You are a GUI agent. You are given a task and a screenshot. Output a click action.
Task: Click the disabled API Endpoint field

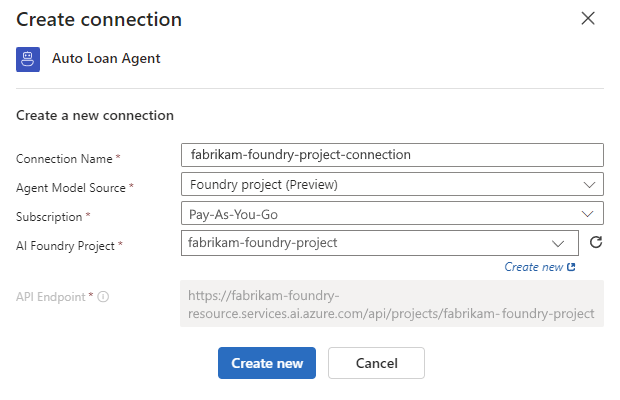(x=392, y=304)
